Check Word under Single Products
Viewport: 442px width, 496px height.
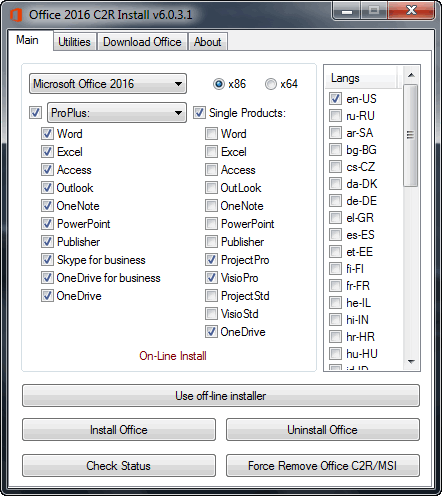click(x=211, y=134)
